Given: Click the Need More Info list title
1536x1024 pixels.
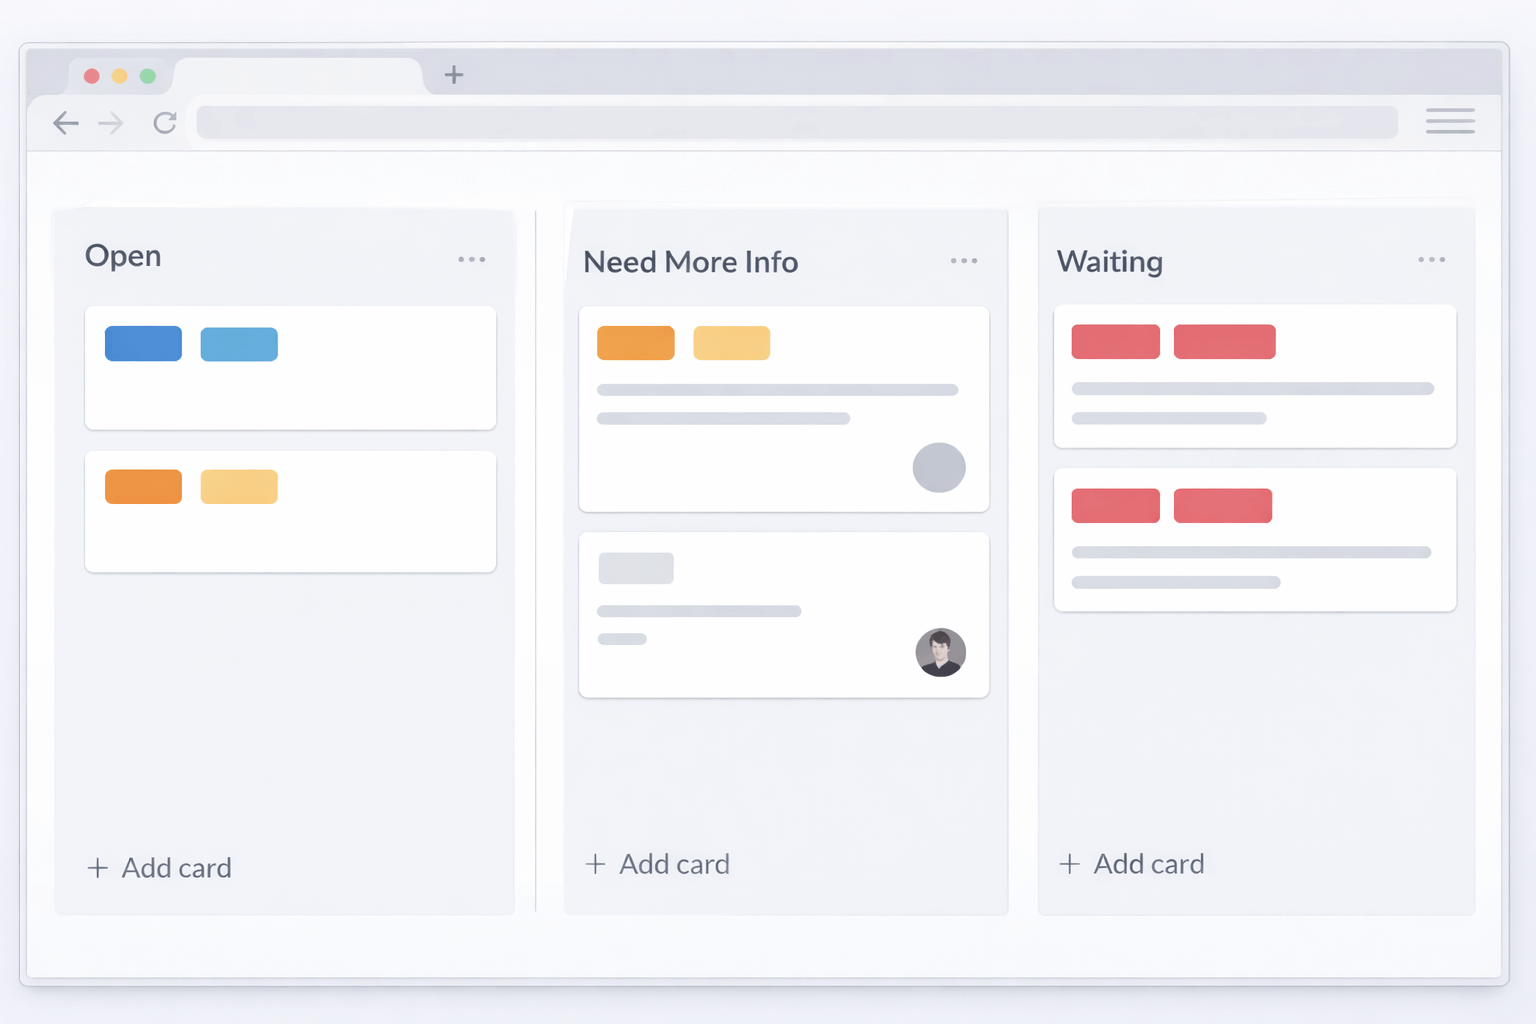Looking at the screenshot, I should [x=691, y=262].
